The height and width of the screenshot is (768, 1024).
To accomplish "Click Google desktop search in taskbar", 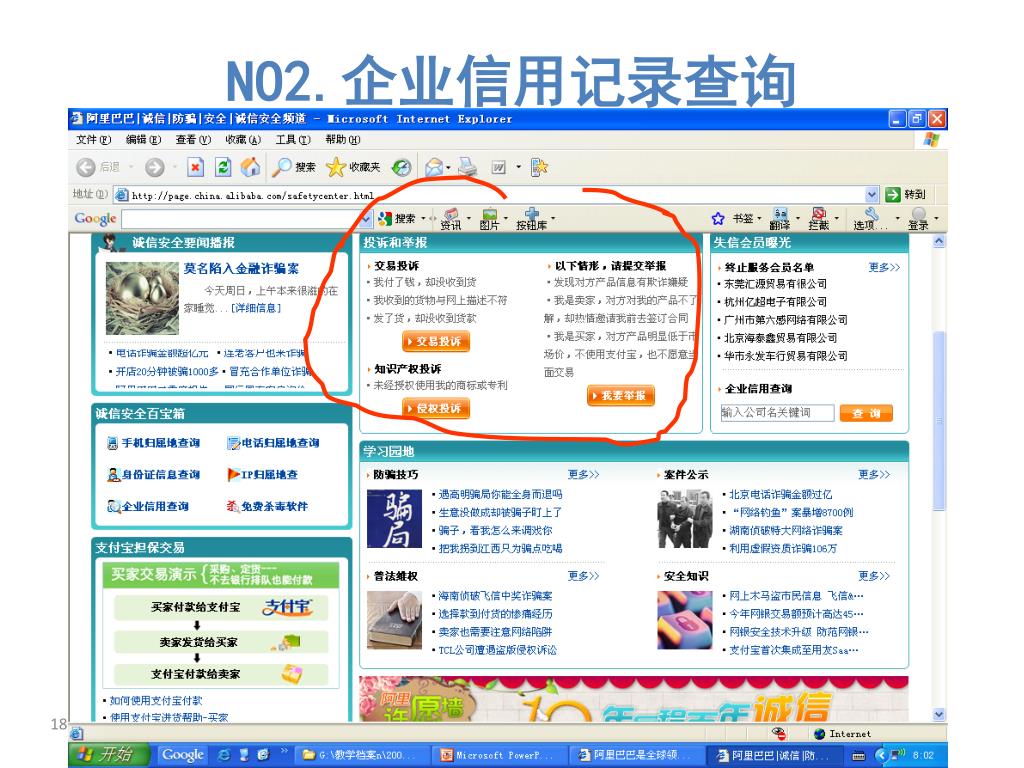I will point(183,755).
